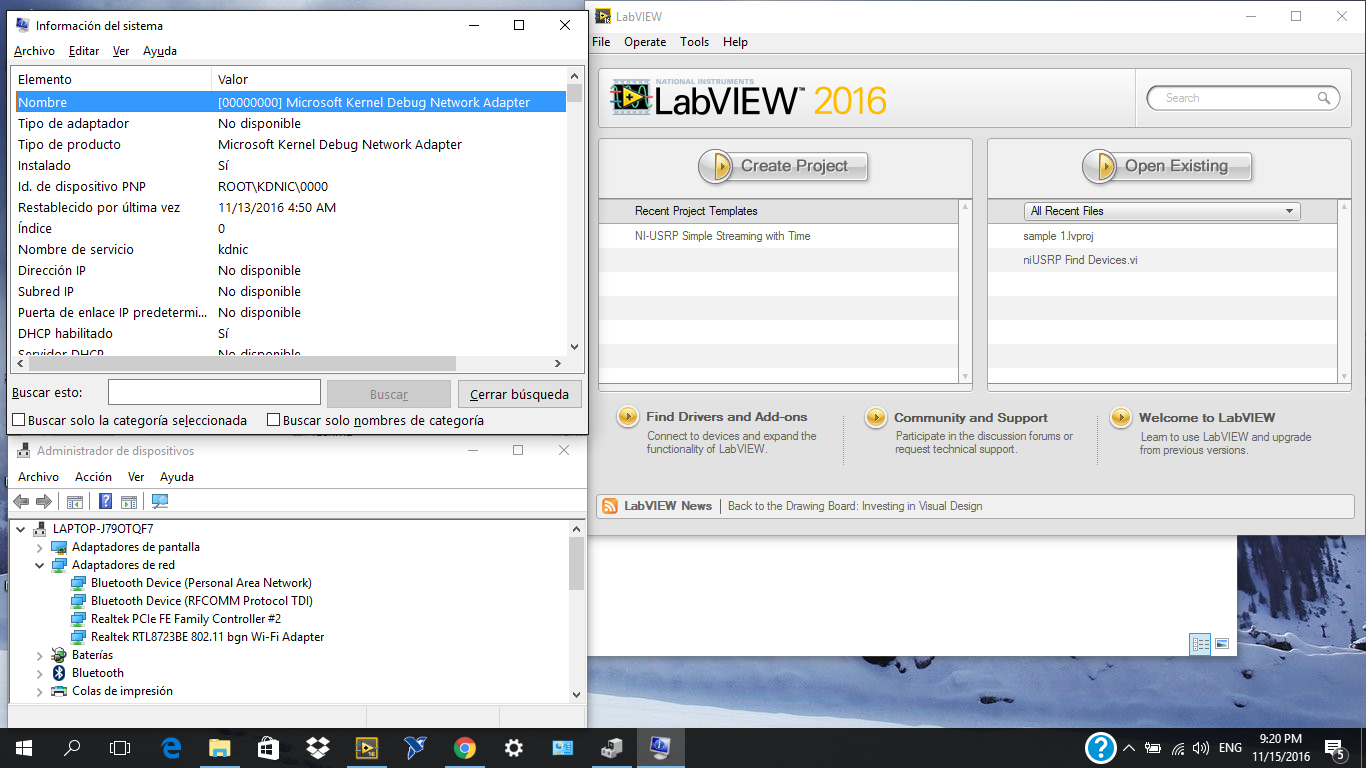Click the Create Project button
Screen dimensions: 1366x768
(x=783, y=166)
